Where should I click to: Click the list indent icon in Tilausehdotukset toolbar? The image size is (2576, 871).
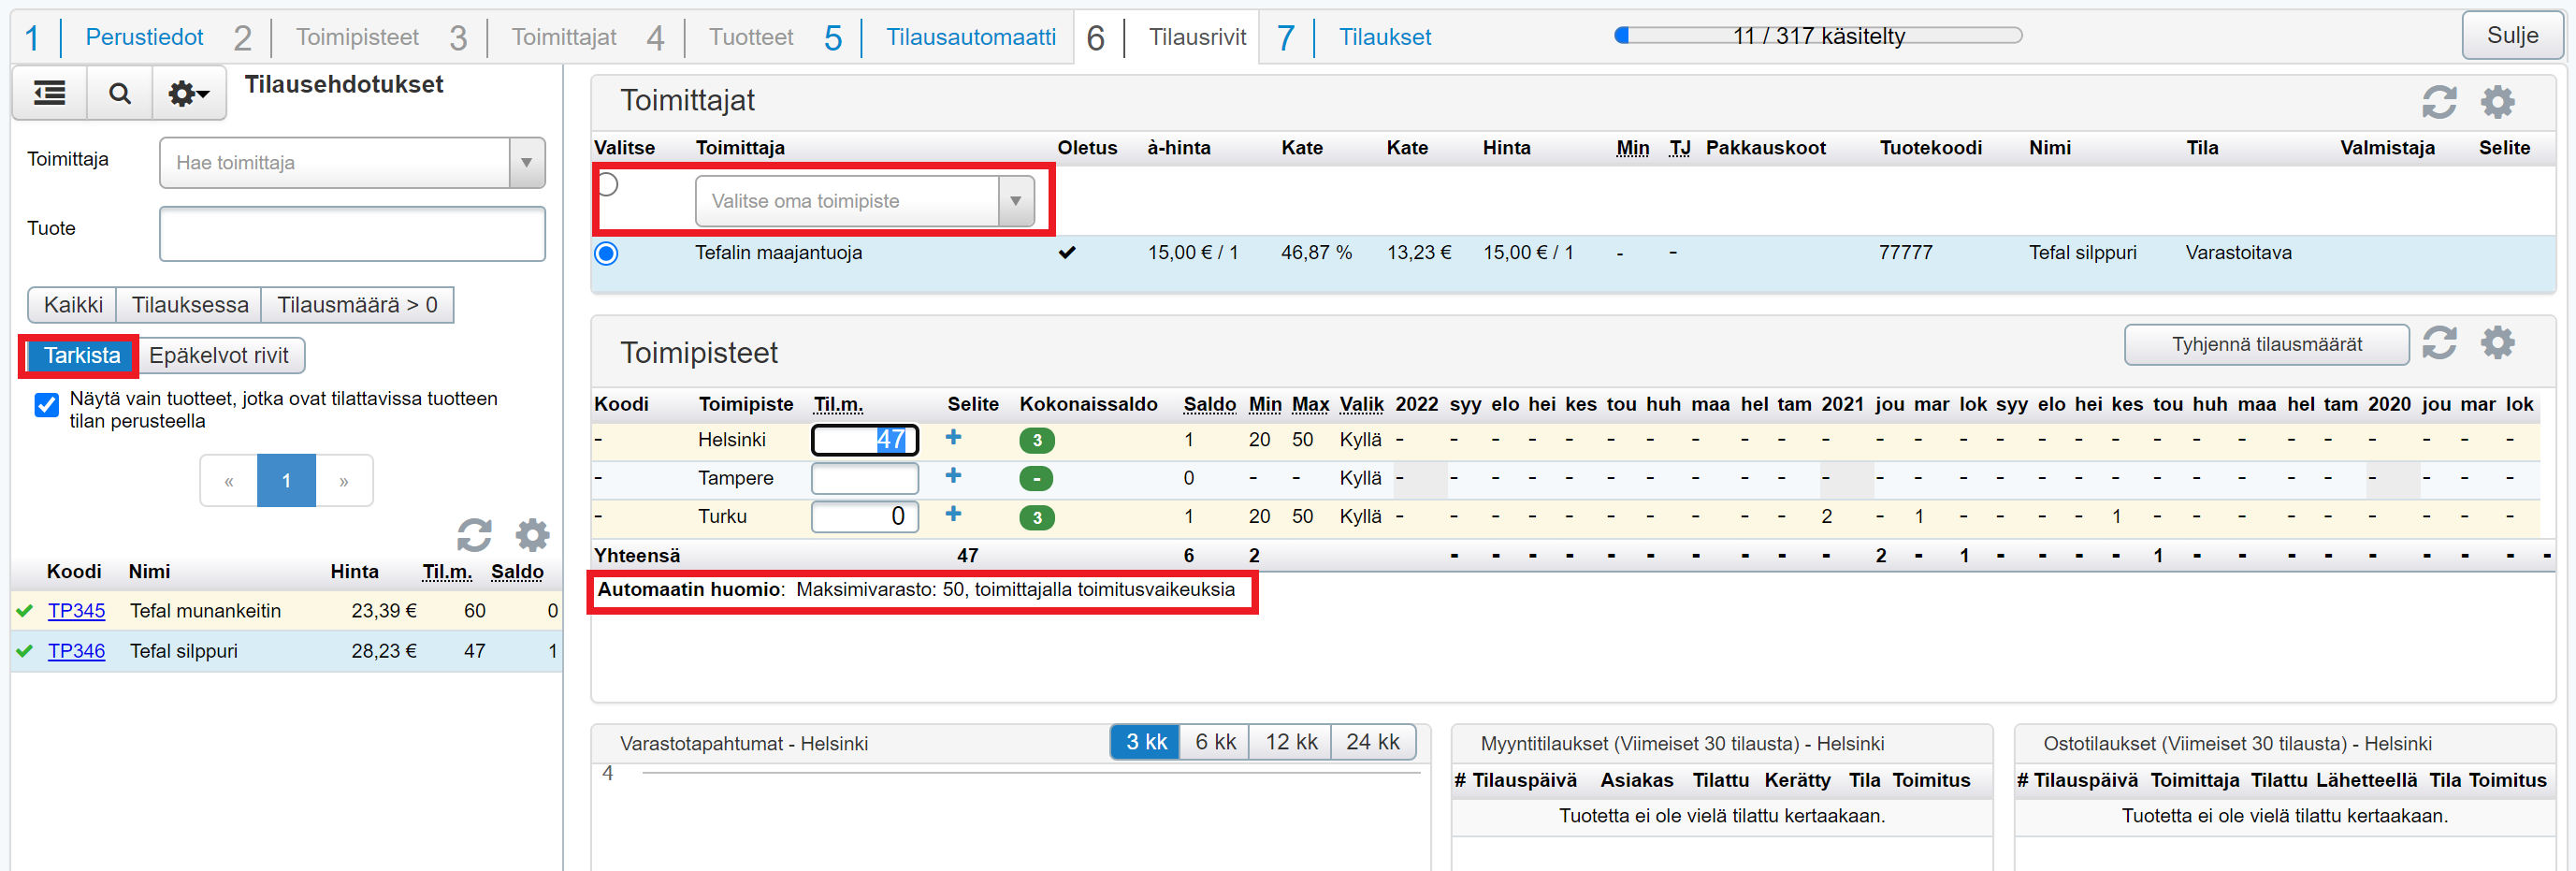[x=49, y=94]
